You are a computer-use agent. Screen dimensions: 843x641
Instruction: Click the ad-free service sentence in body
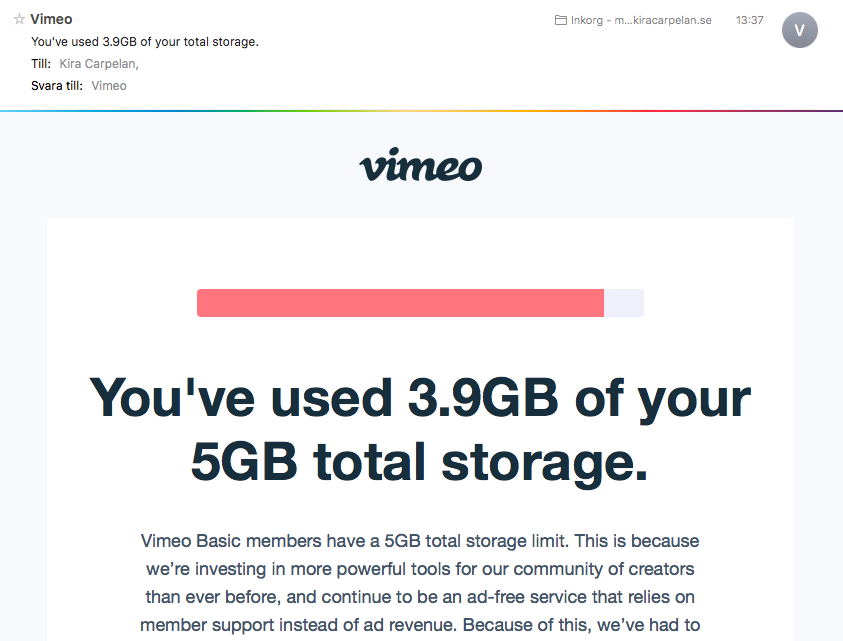point(420,597)
